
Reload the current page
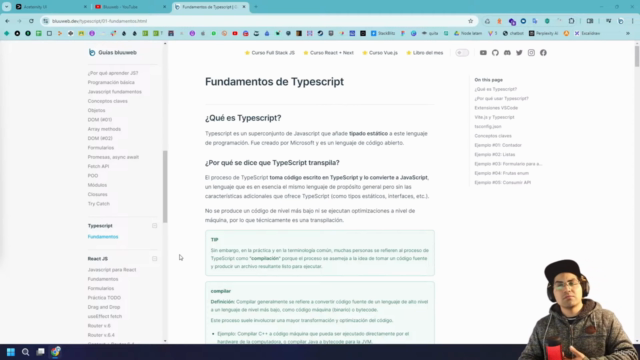pyautogui.click(x=31, y=21)
